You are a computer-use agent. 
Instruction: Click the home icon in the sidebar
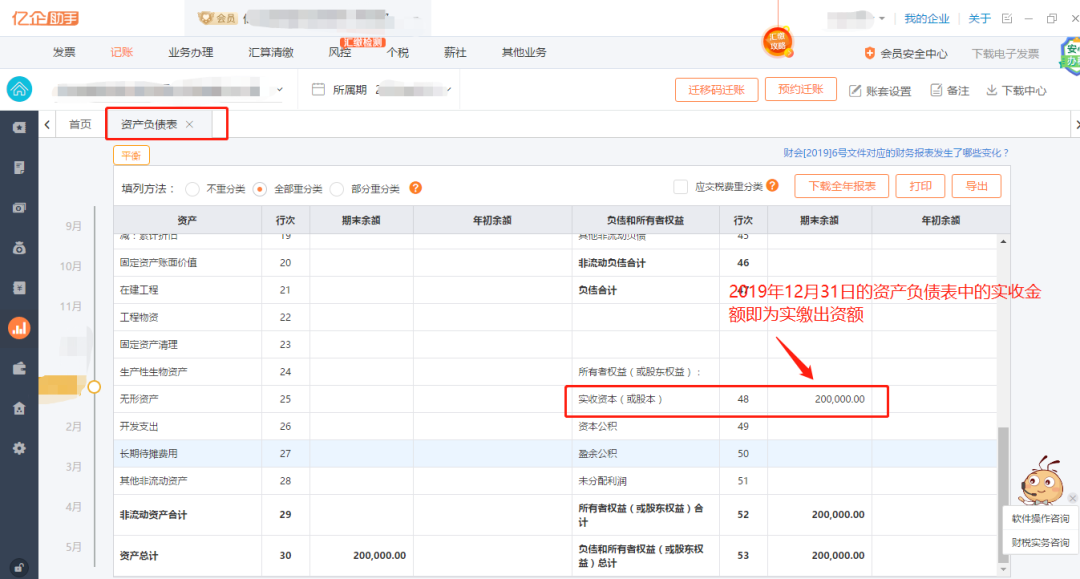coord(19,89)
